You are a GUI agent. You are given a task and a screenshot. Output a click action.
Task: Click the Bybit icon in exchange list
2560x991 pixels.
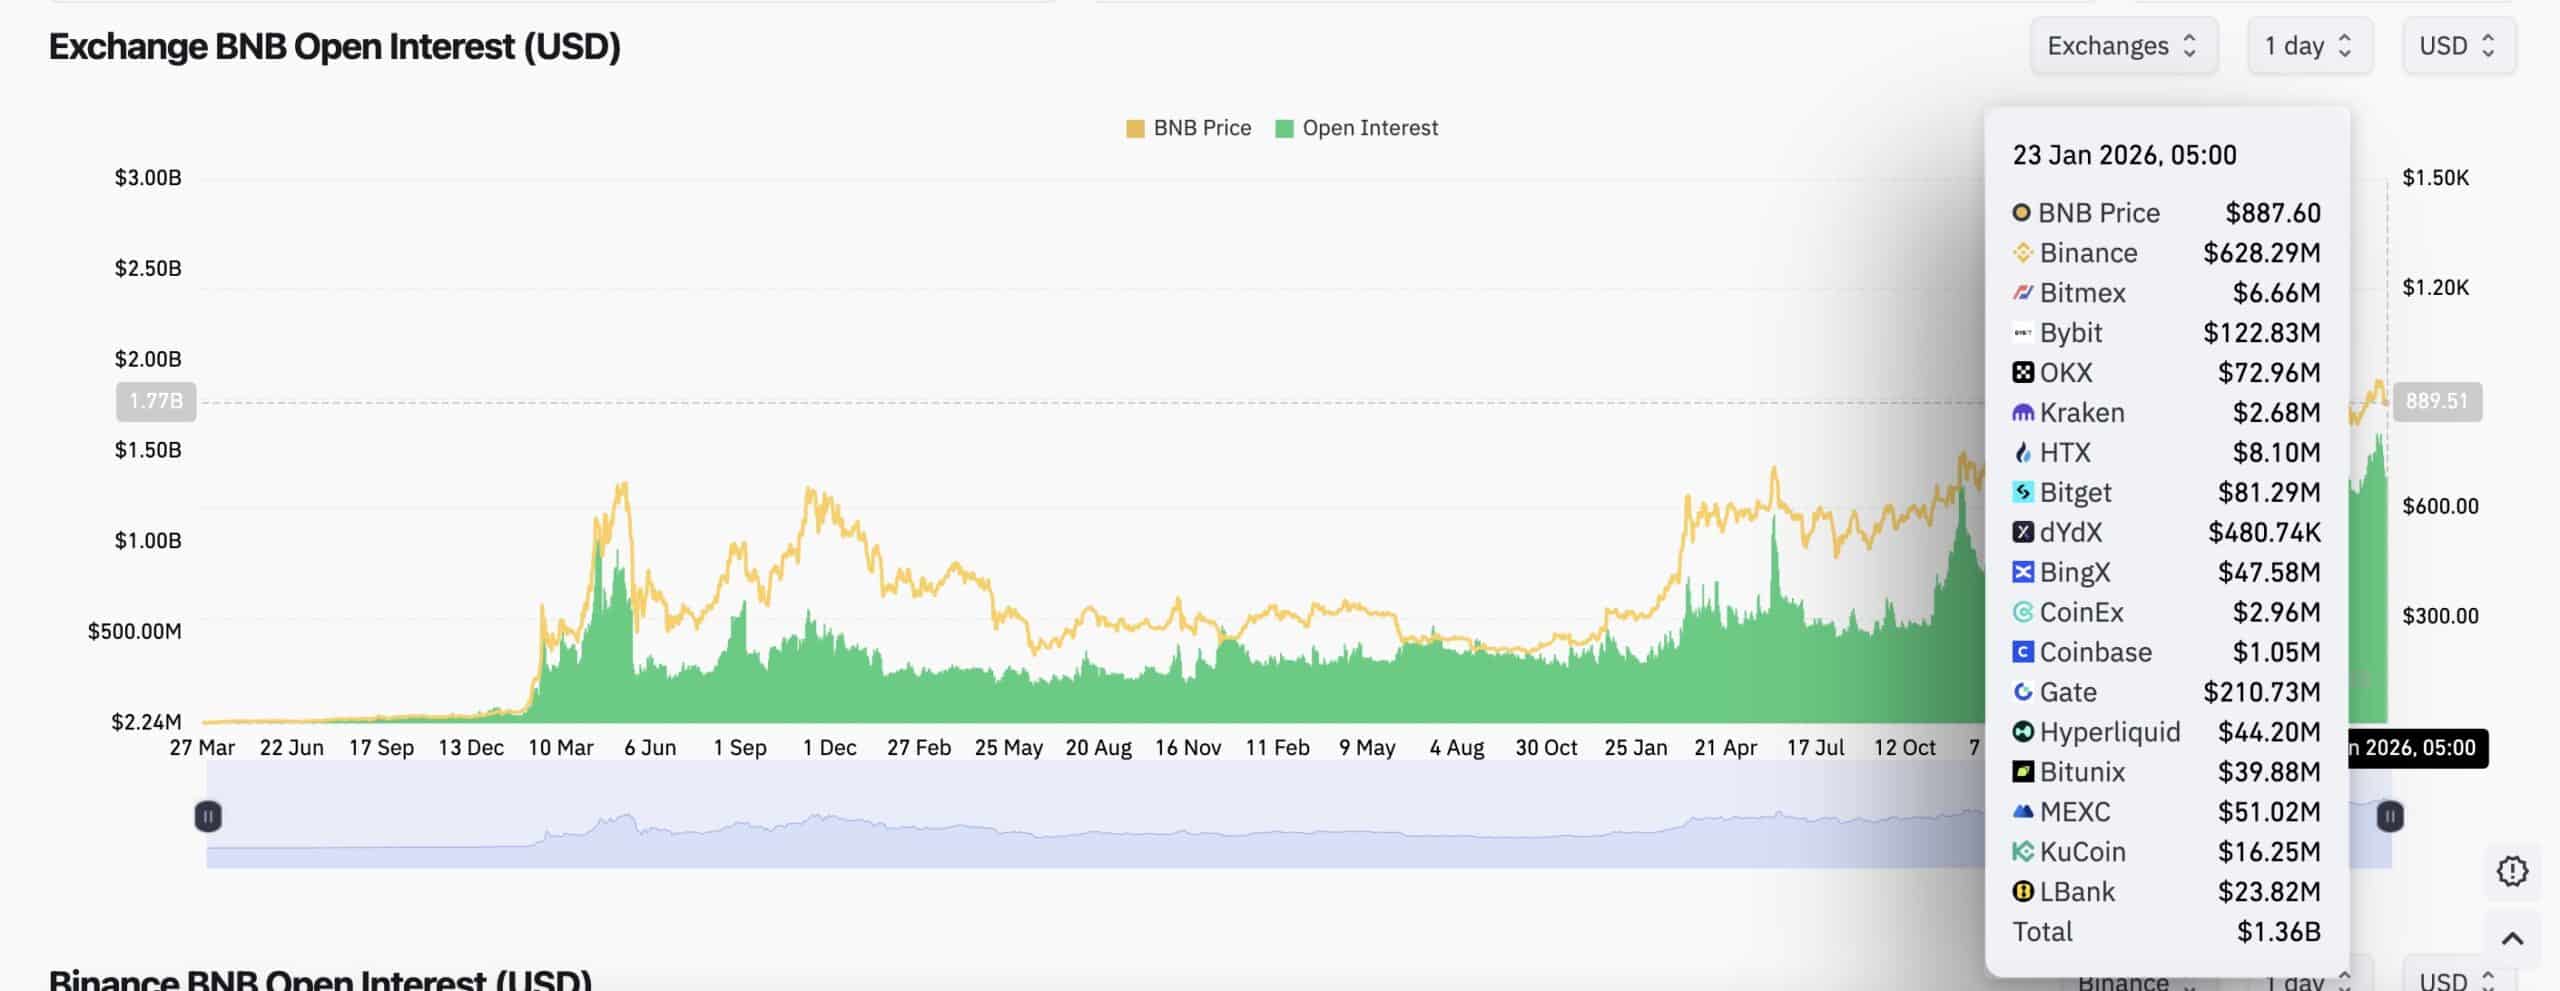pyautogui.click(x=2022, y=333)
